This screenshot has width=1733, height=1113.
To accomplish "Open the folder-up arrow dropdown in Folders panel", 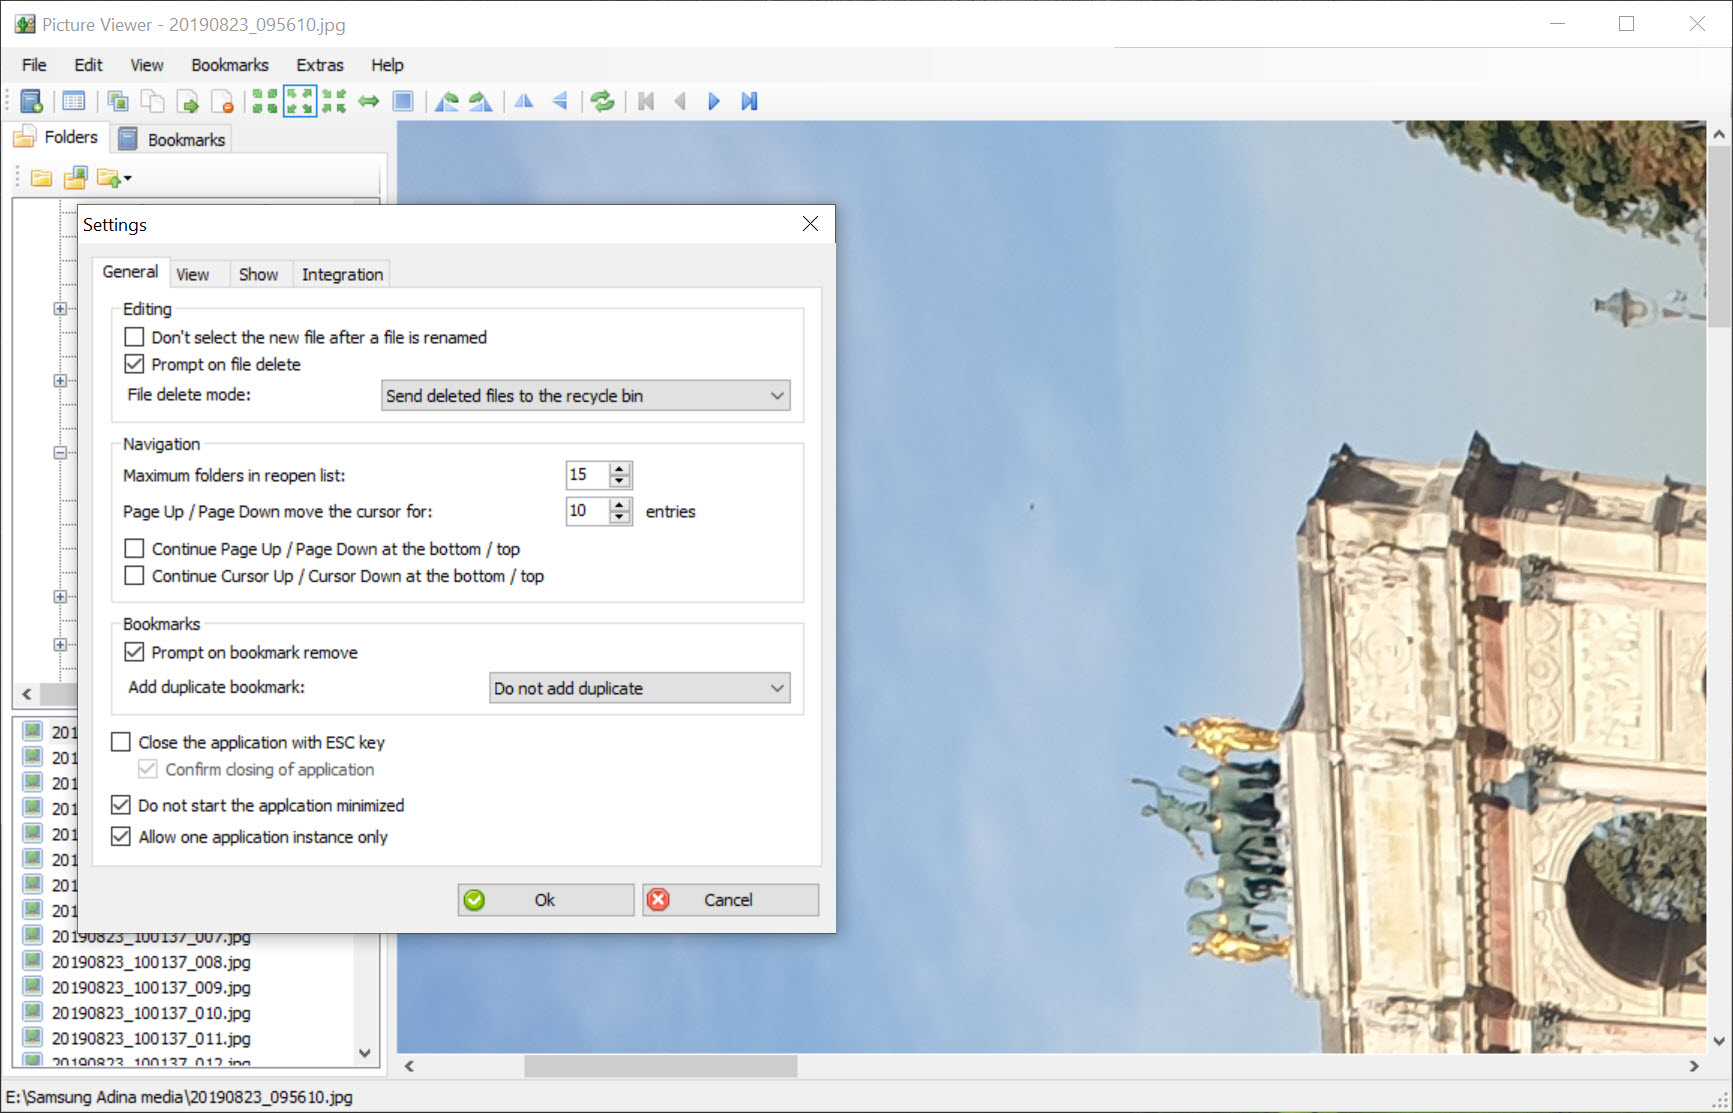I will coord(127,179).
